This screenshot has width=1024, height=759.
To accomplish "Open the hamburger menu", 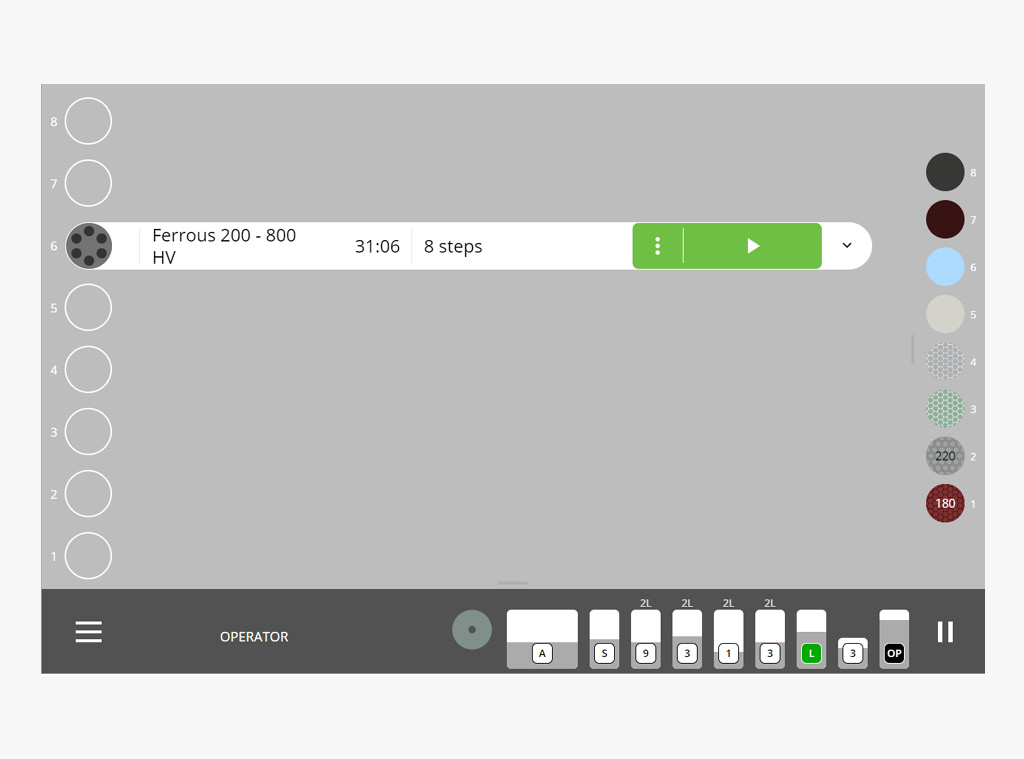I will click(89, 632).
